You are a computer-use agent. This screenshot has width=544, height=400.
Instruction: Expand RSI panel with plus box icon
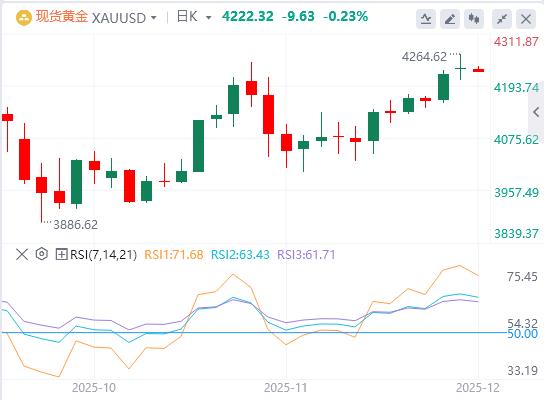(x=61, y=255)
